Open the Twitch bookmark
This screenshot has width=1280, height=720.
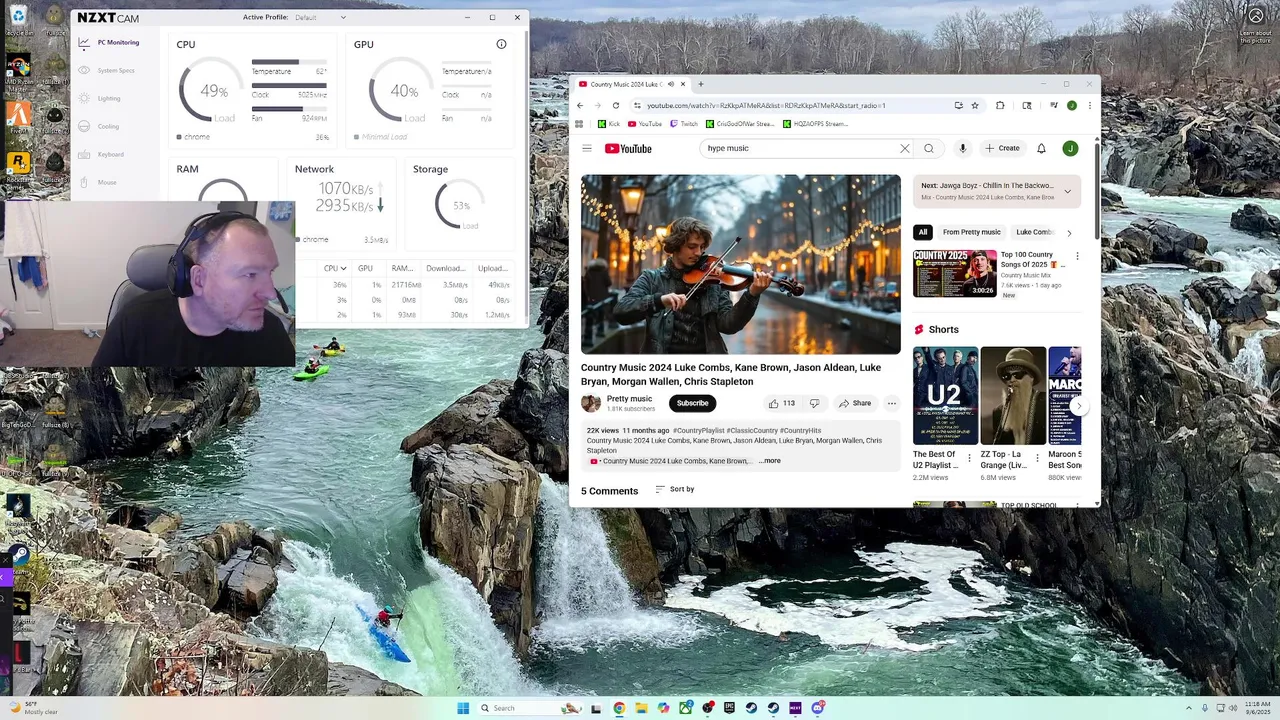pyautogui.click(x=684, y=124)
